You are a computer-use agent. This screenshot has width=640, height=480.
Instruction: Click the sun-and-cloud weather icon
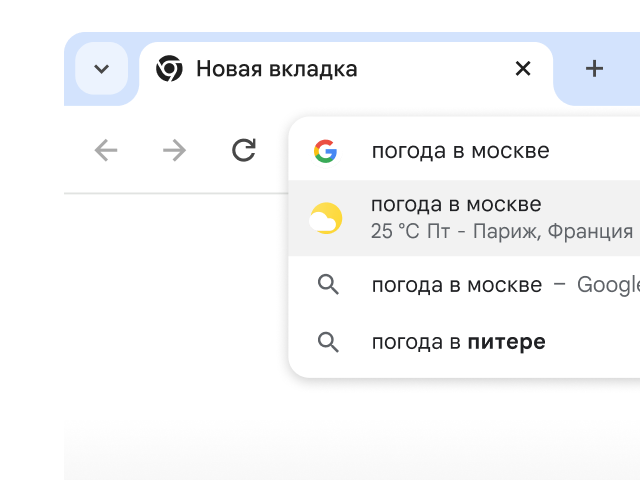(x=326, y=218)
